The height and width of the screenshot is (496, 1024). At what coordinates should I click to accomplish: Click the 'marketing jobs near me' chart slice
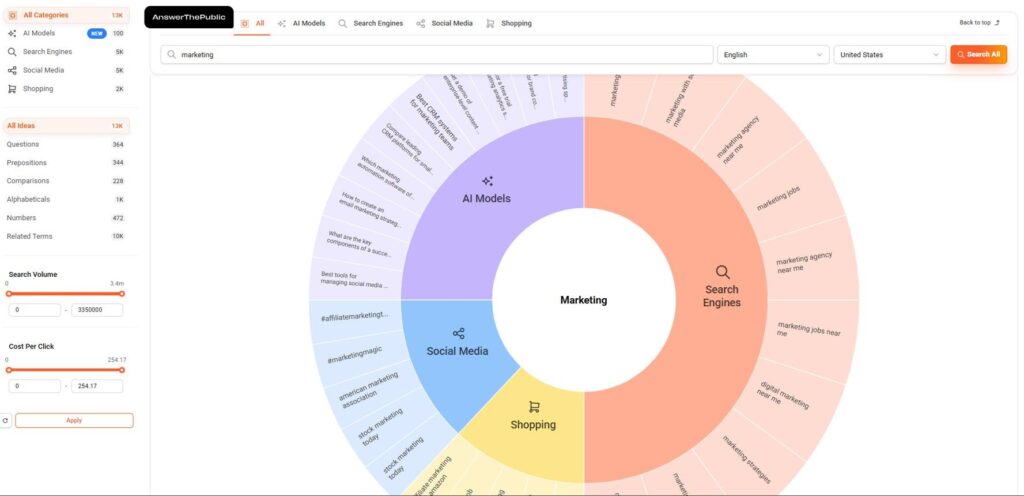coord(809,329)
